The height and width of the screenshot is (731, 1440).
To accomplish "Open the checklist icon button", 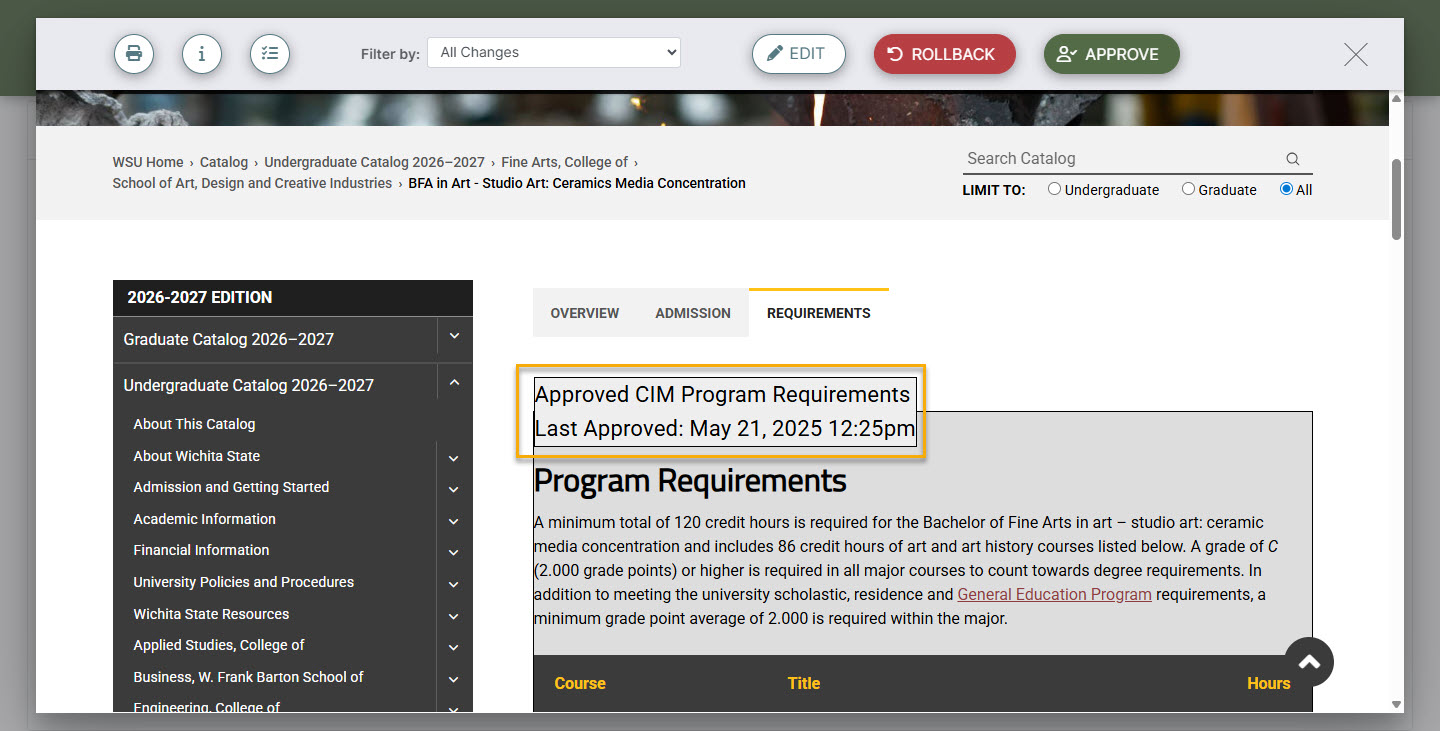I will pos(270,54).
